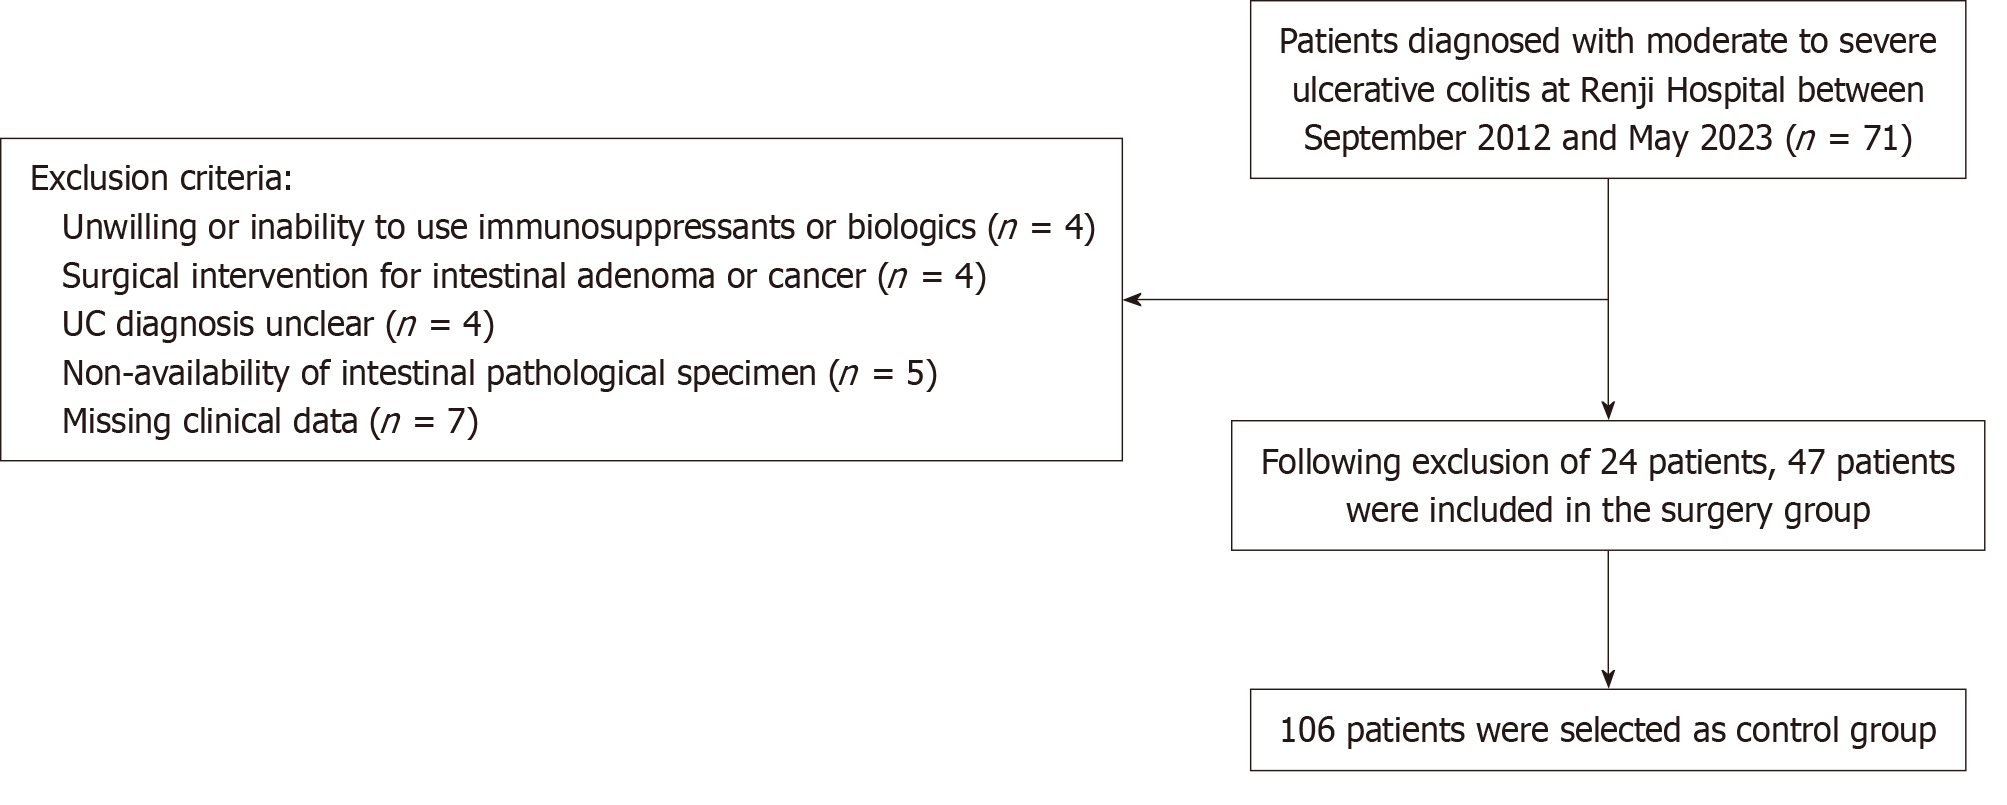Image resolution: width=2007 pixels, height=805 pixels.
Task: Click the left-pointing arrowhead at exclusion box
Action: click(x=1133, y=299)
